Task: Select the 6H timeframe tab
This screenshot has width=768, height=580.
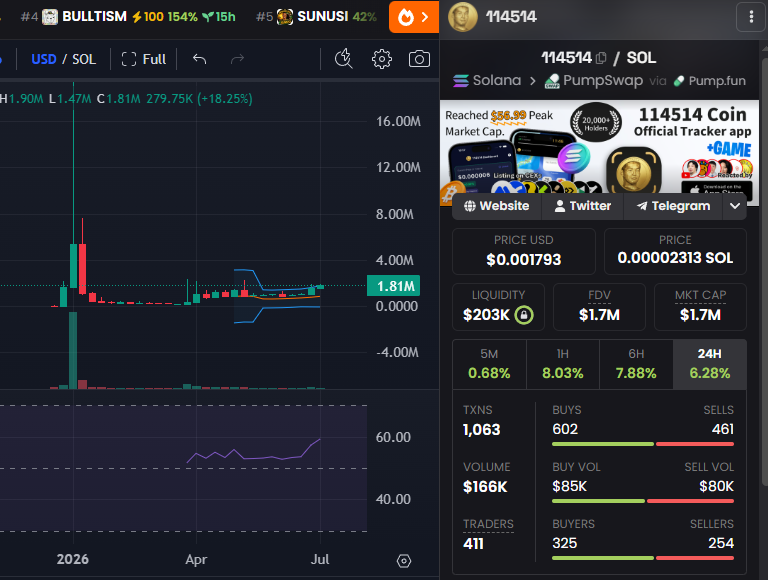Action: click(636, 364)
